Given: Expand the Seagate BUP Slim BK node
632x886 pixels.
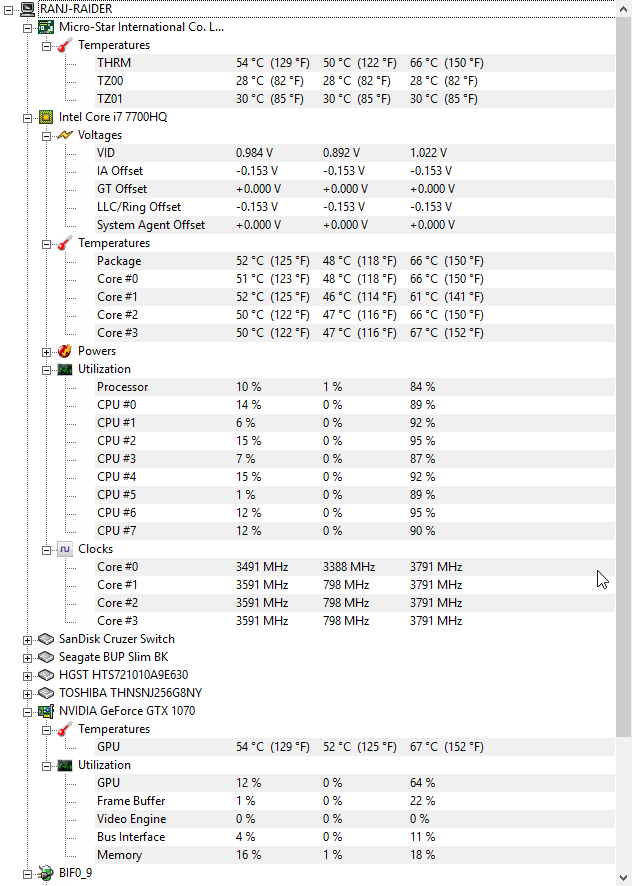Looking at the screenshot, I should 27,657.
